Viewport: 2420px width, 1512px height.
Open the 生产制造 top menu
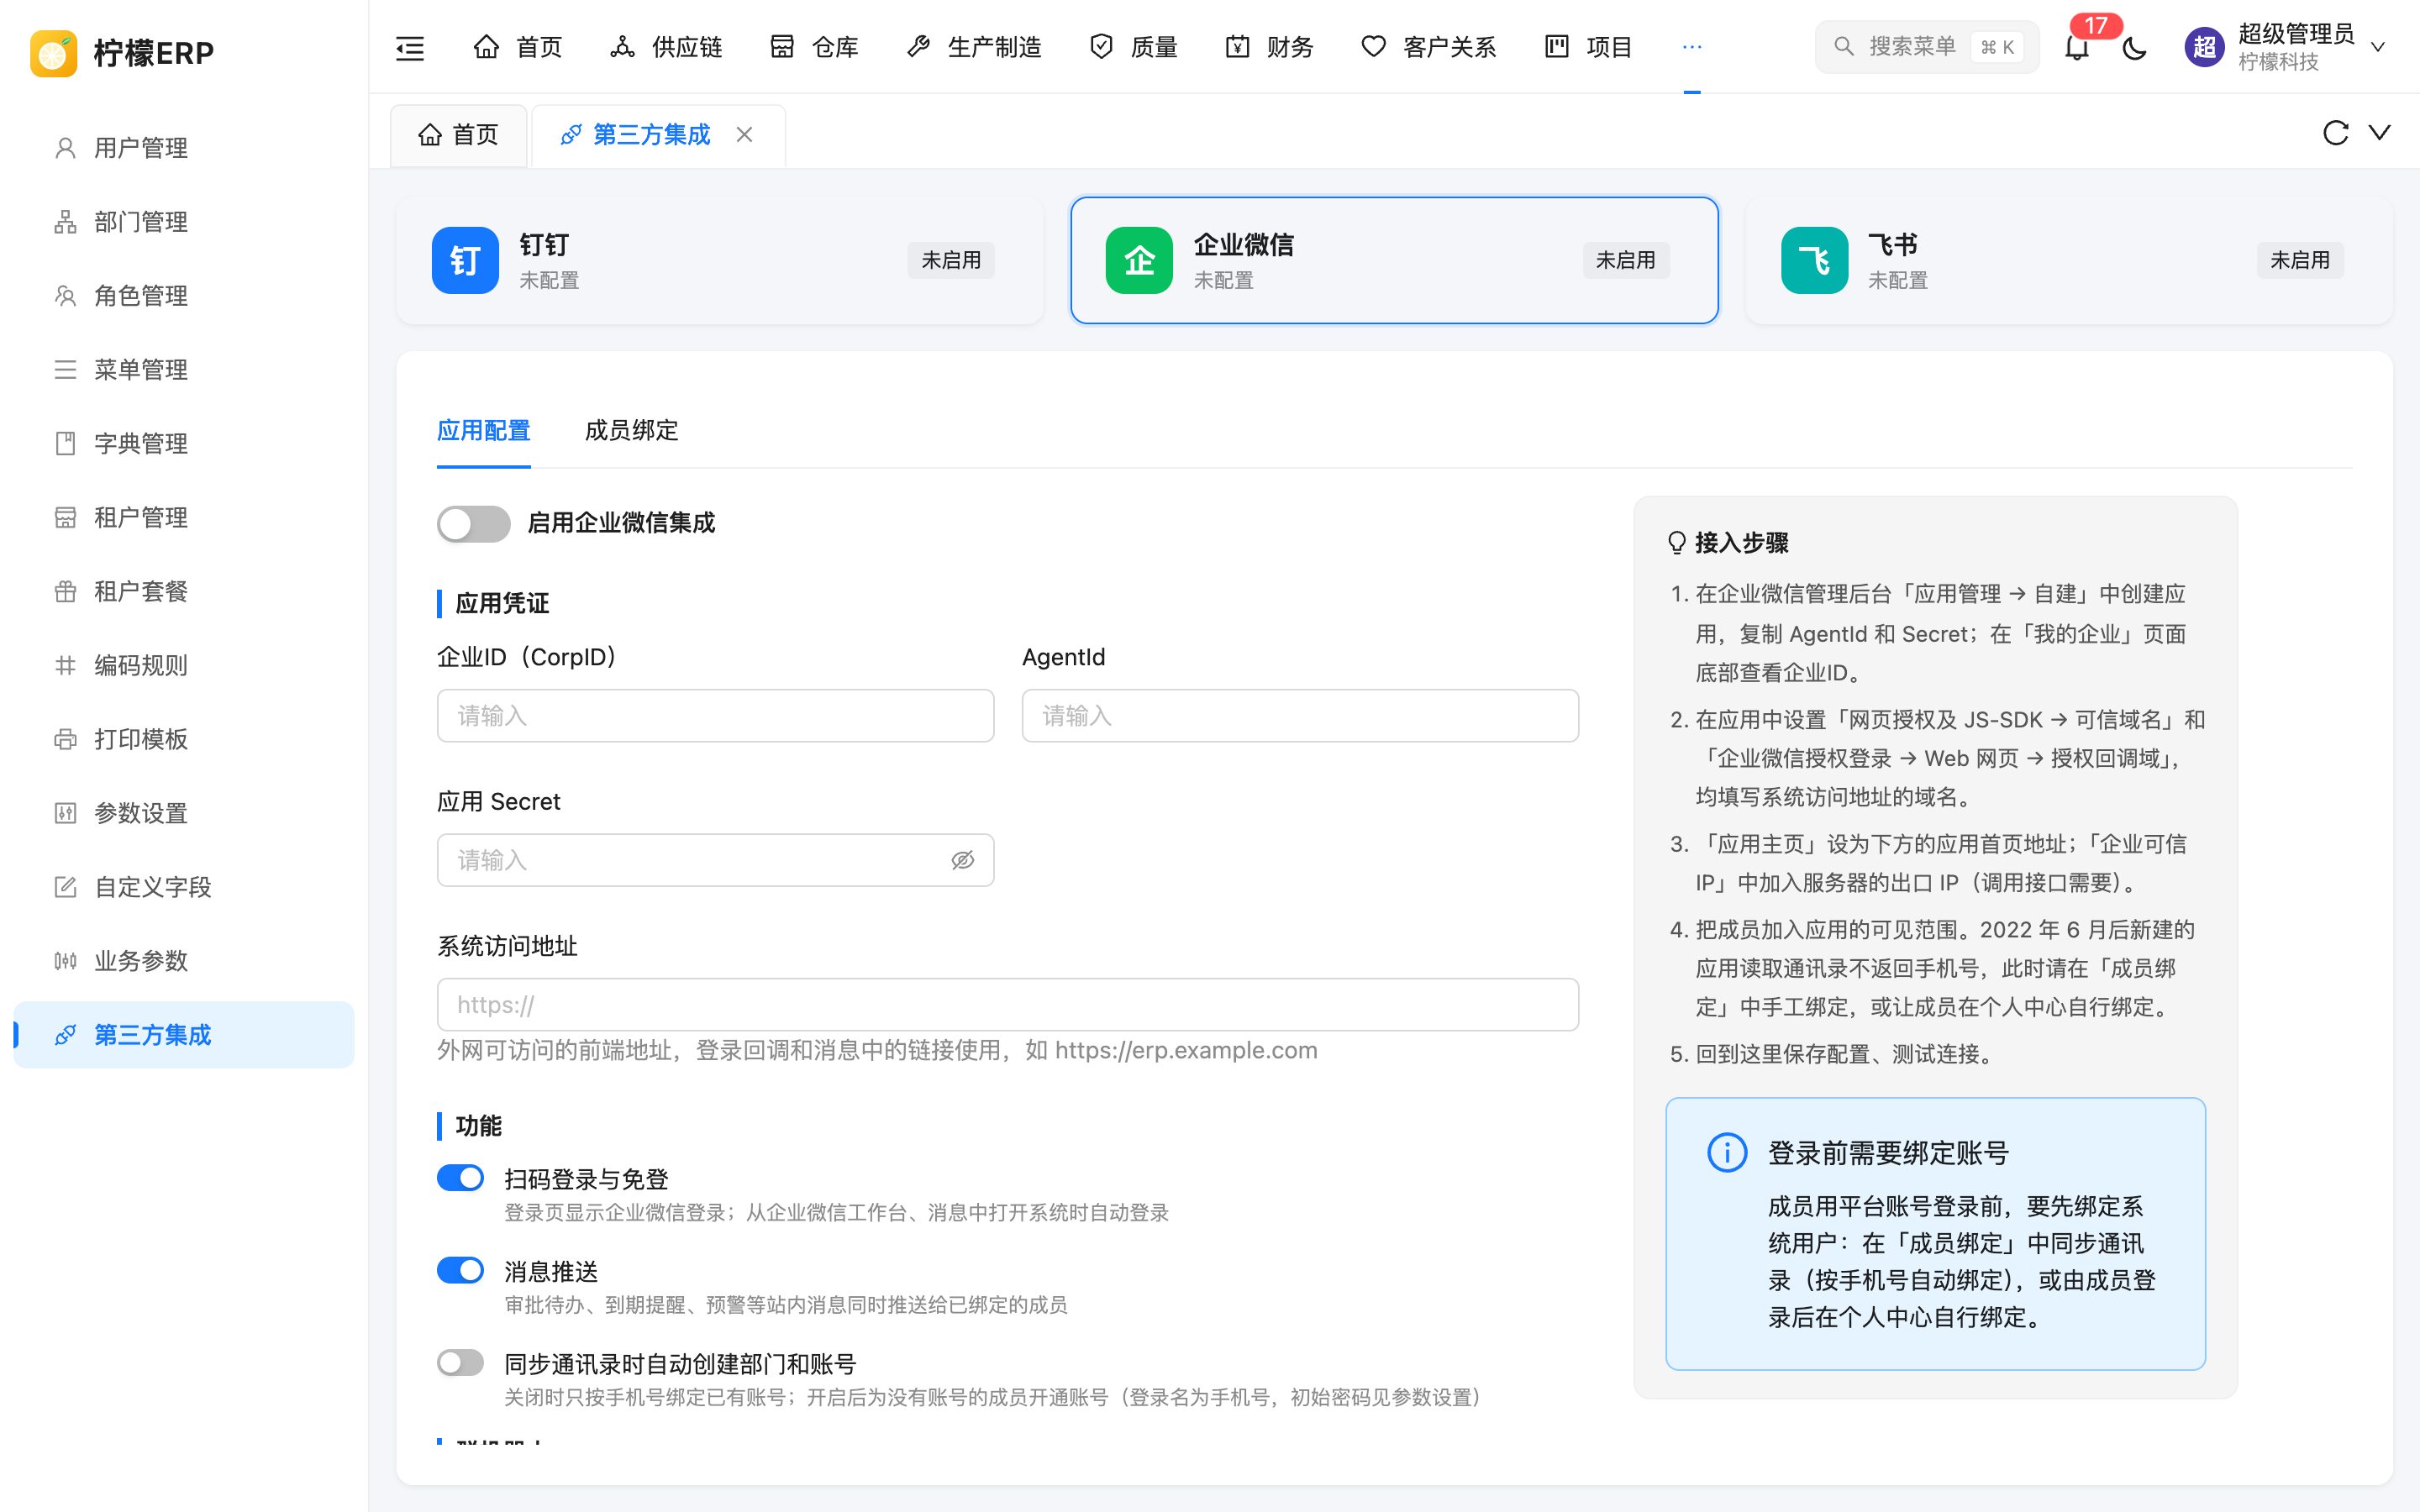pos(974,47)
